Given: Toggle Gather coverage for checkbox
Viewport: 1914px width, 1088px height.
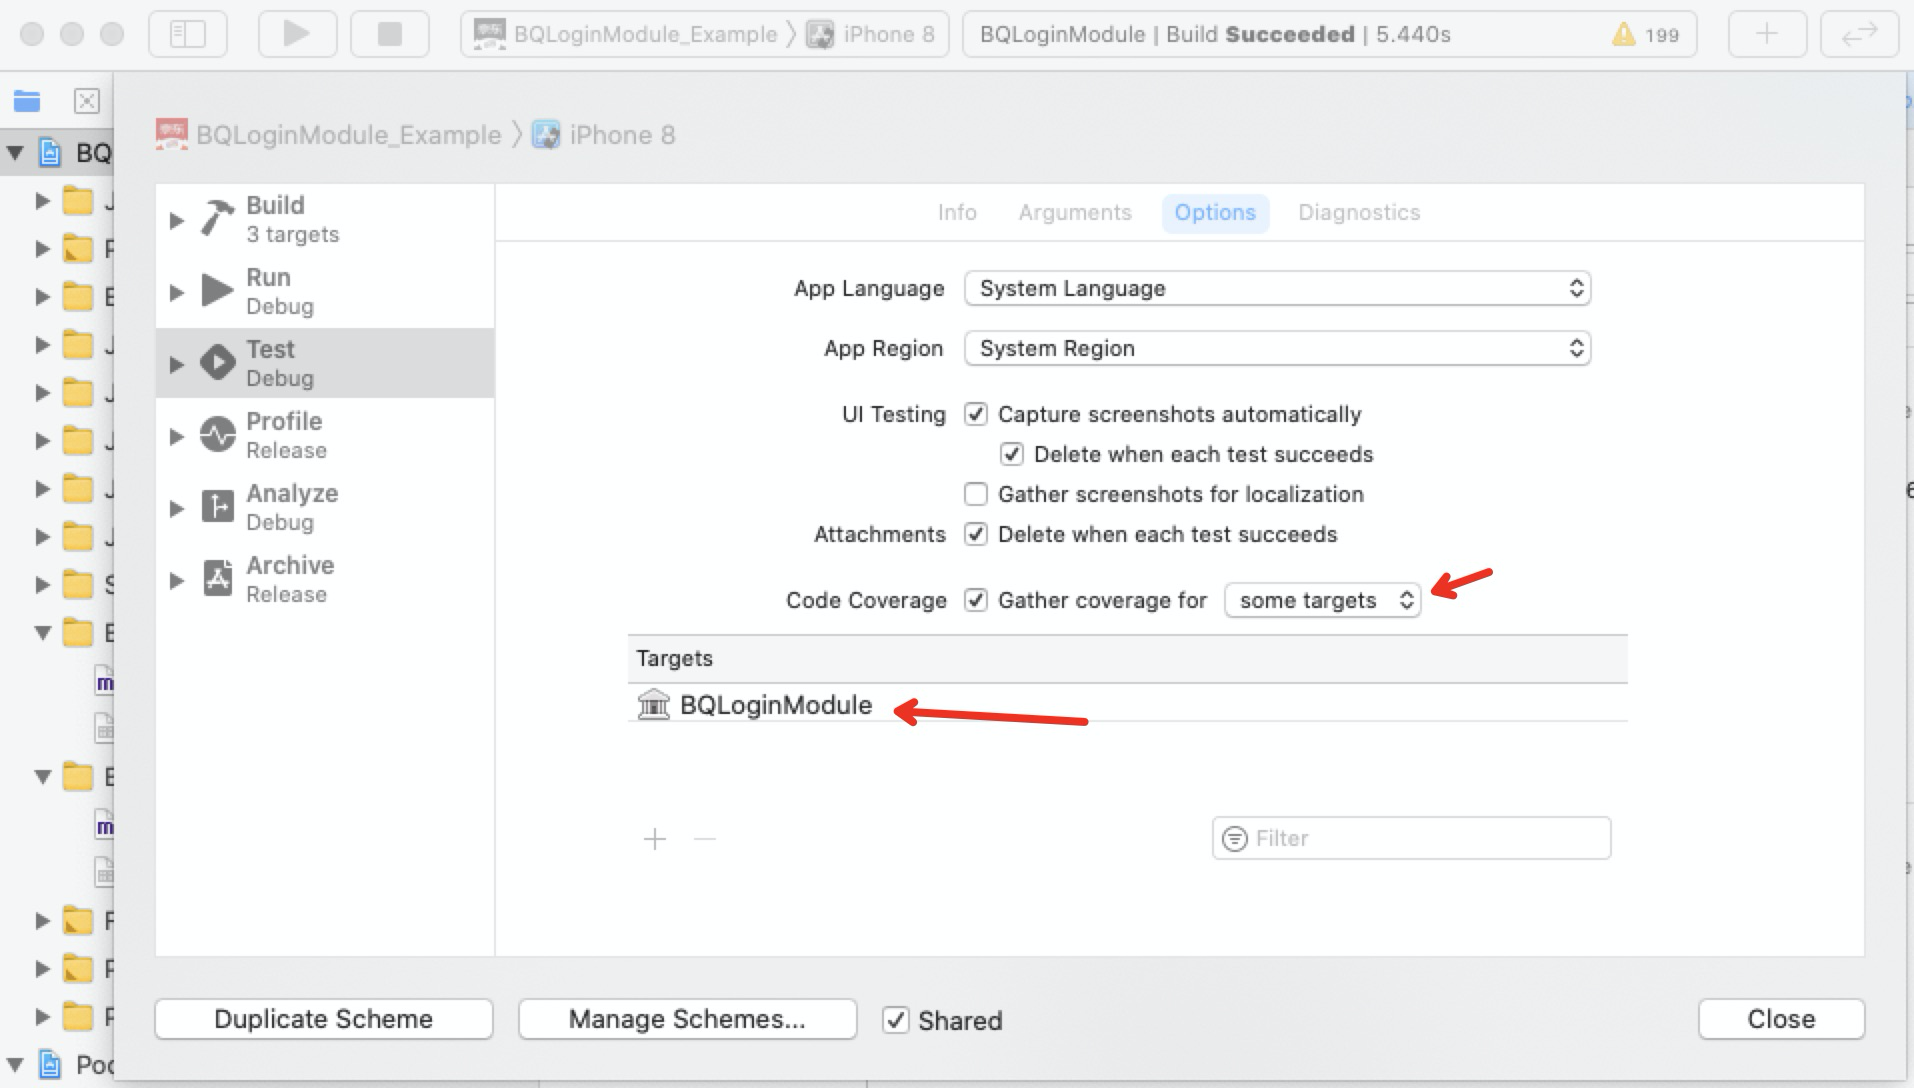Looking at the screenshot, I should tap(976, 600).
